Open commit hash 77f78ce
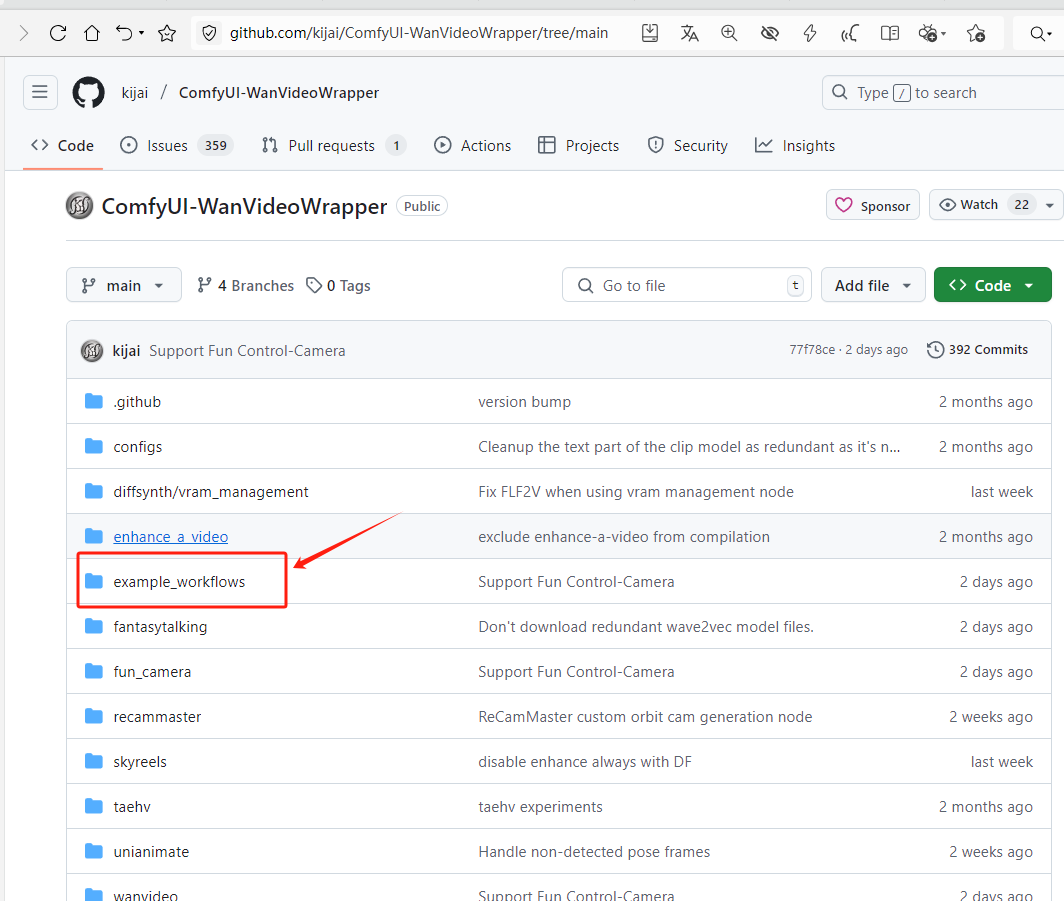The image size is (1064, 901). click(x=812, y=349)
